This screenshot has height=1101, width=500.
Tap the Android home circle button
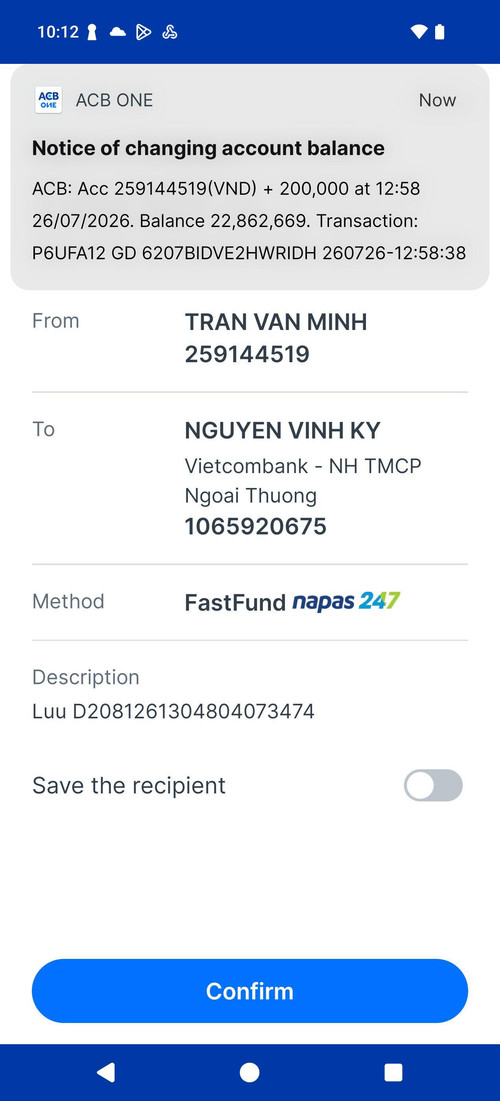(249, 1072)
